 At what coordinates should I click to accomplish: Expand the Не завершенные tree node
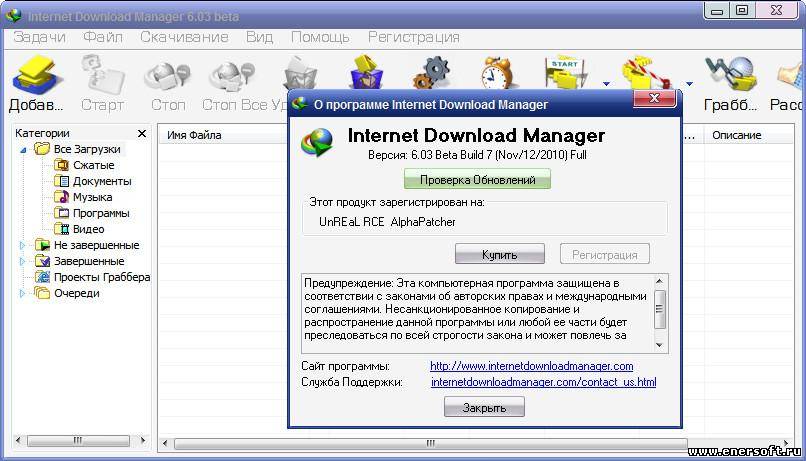pyautogui.click(x=22, y=246)
